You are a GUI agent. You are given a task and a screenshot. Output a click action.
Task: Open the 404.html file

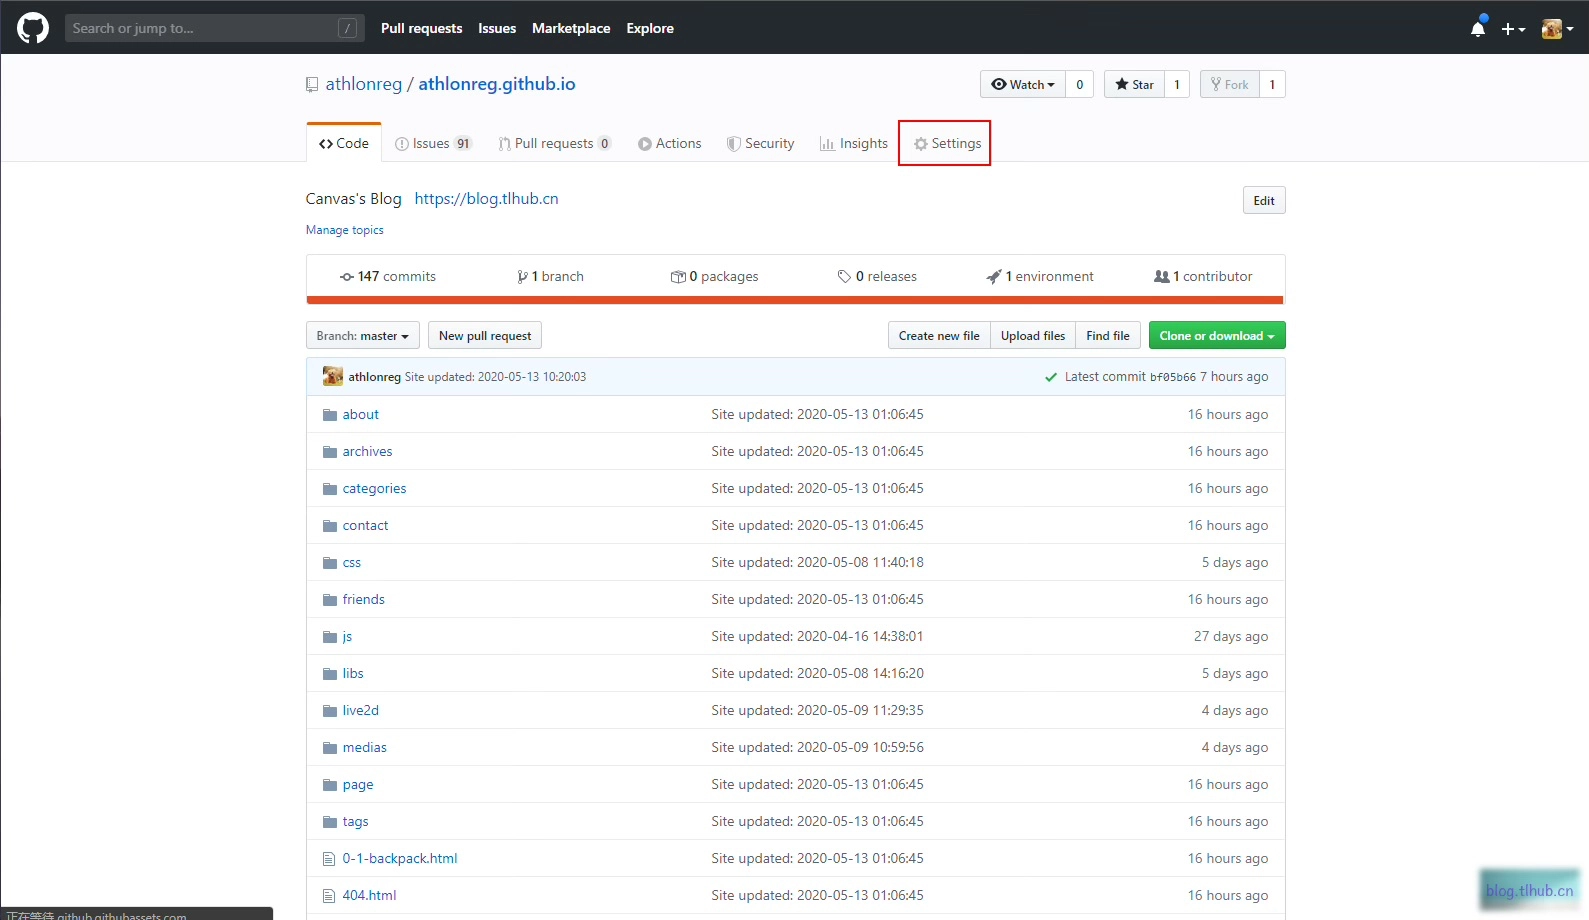[x=369, y=896]
